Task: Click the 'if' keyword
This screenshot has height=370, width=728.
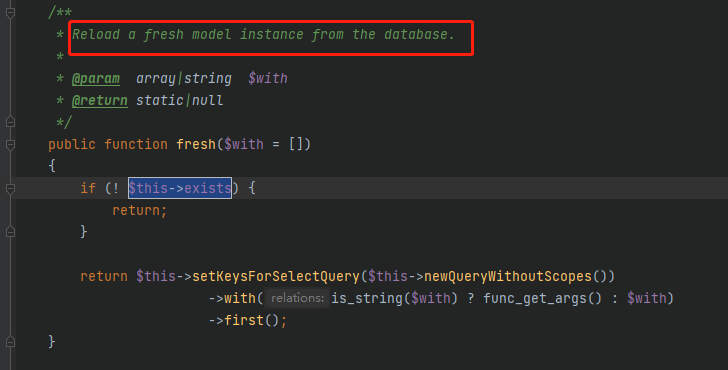Action: click(x=88, y=188)
